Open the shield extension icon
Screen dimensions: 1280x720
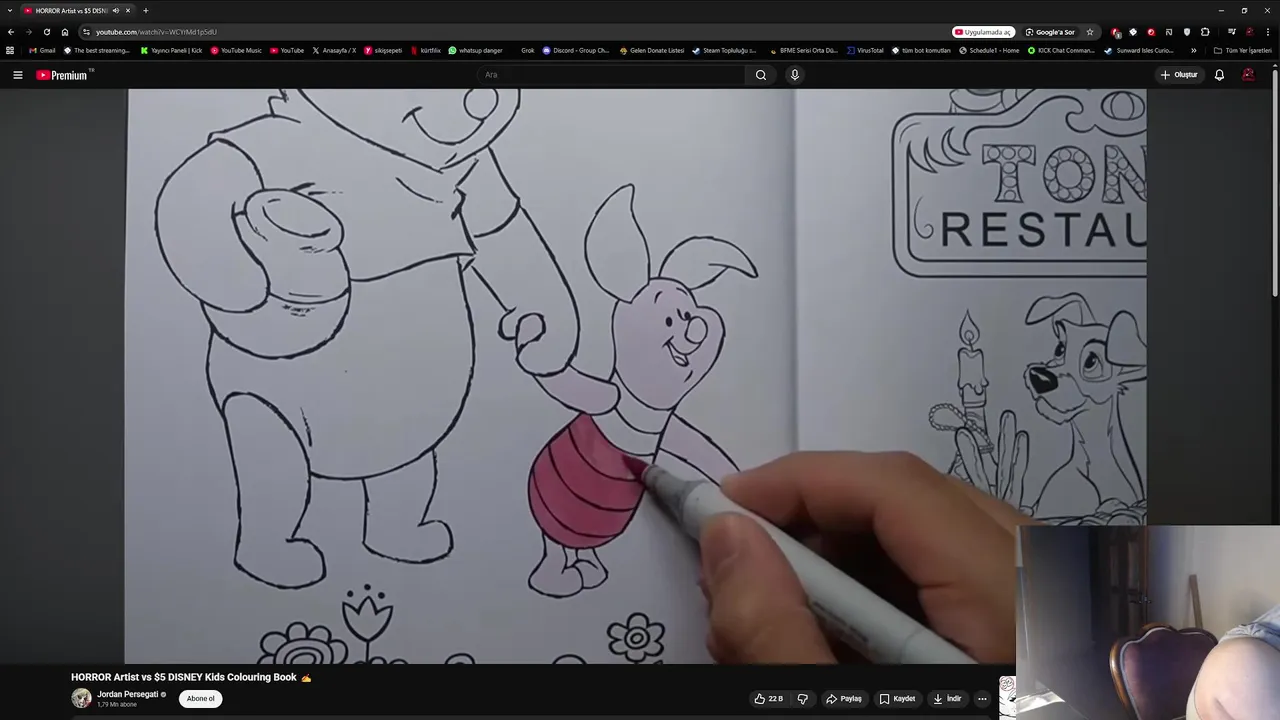pyautogui.click(x=1187, y=32)
